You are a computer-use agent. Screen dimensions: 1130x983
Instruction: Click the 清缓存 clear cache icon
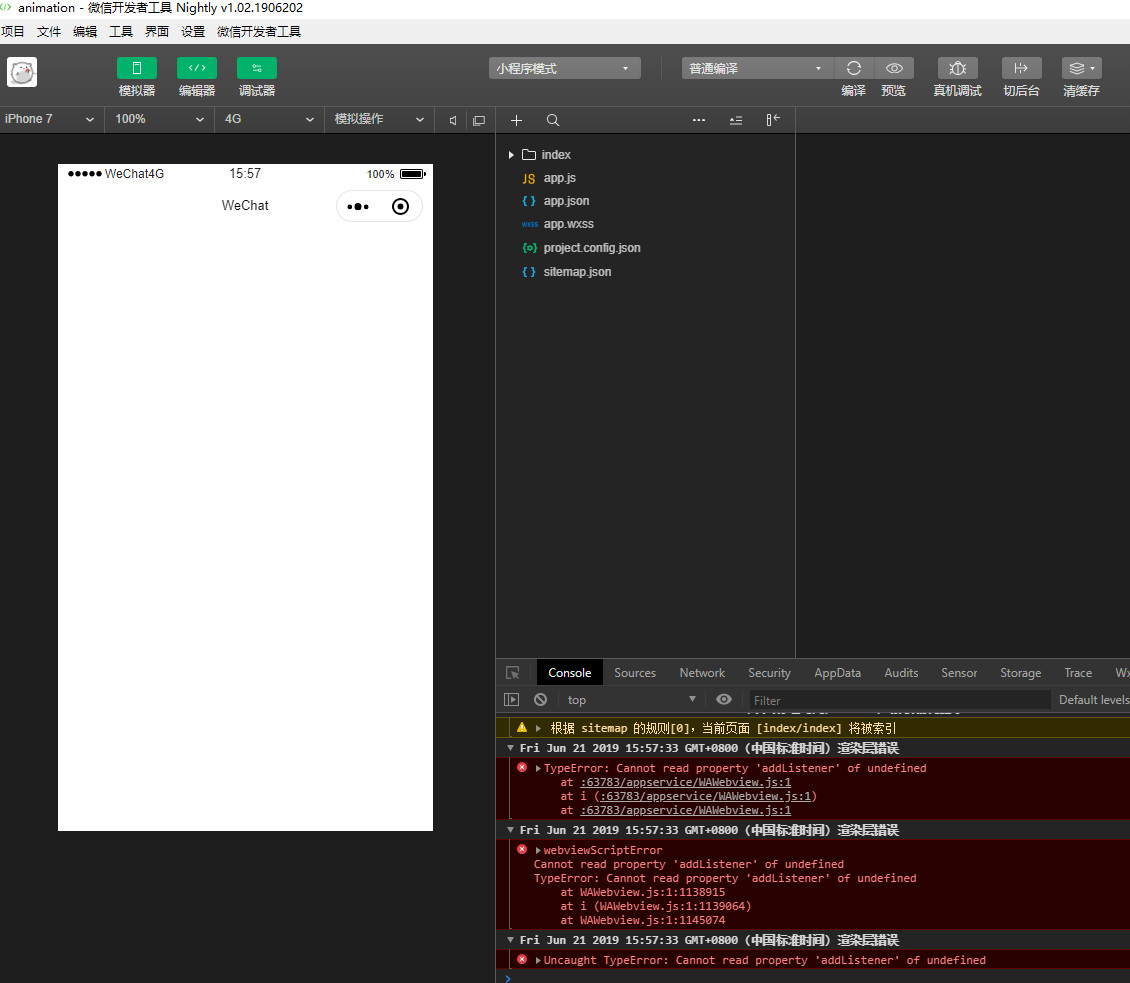[1081, 68]
